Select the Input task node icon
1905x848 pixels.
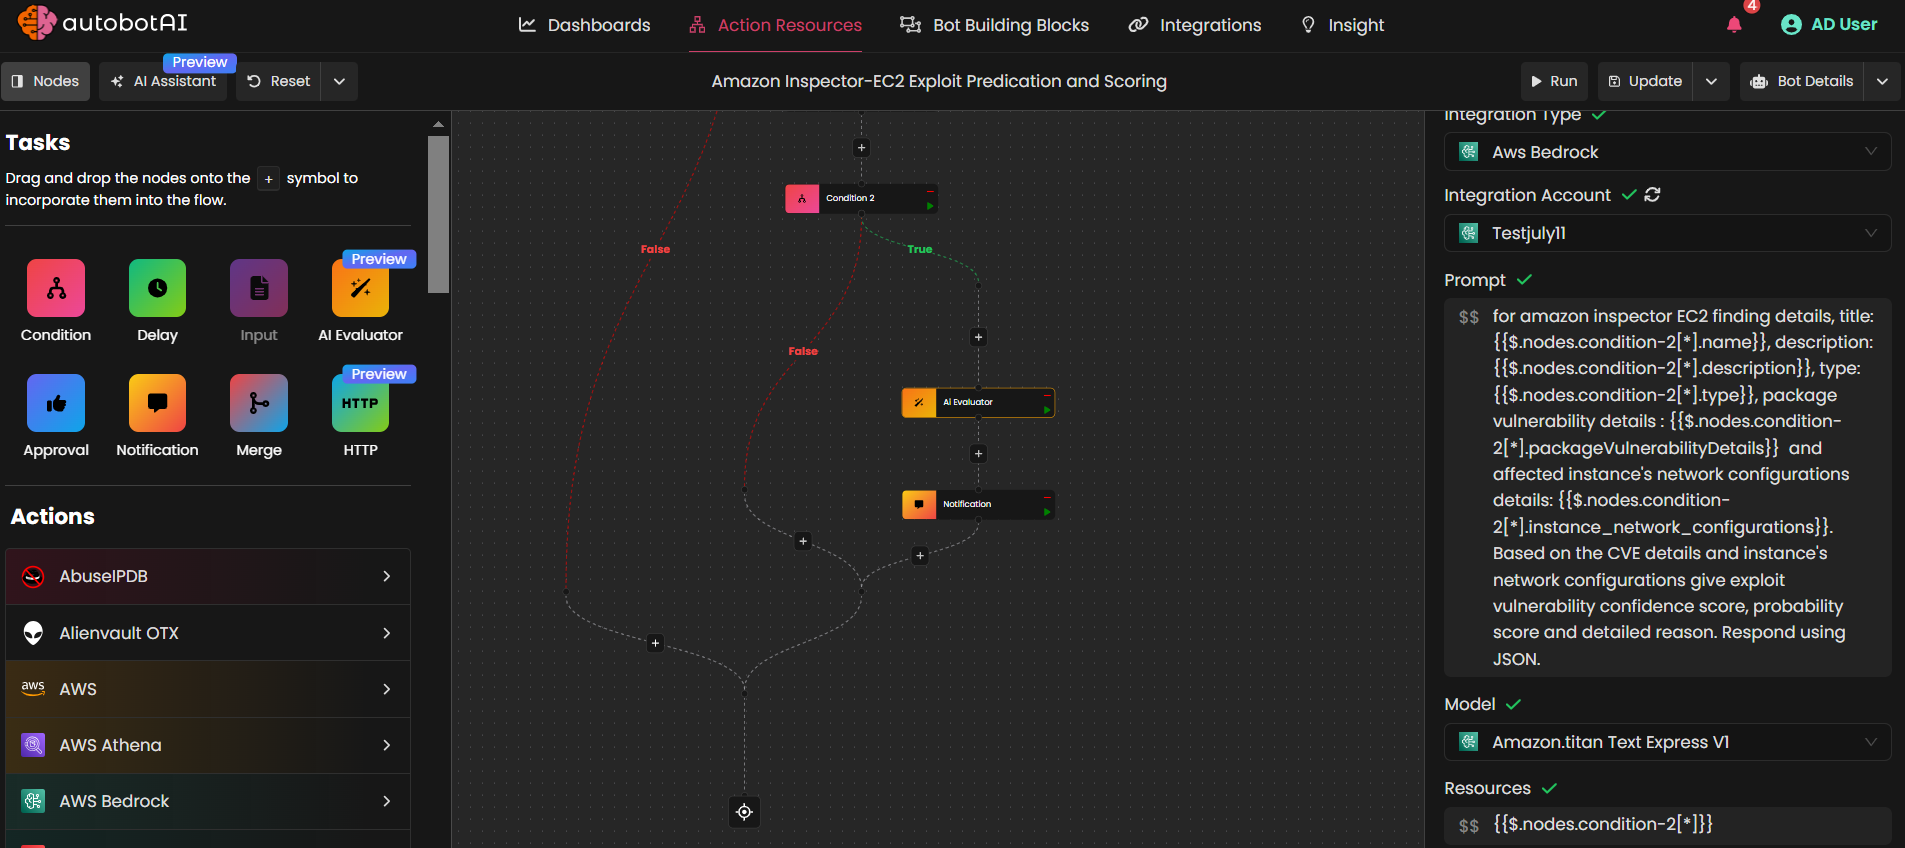[259, 288]
